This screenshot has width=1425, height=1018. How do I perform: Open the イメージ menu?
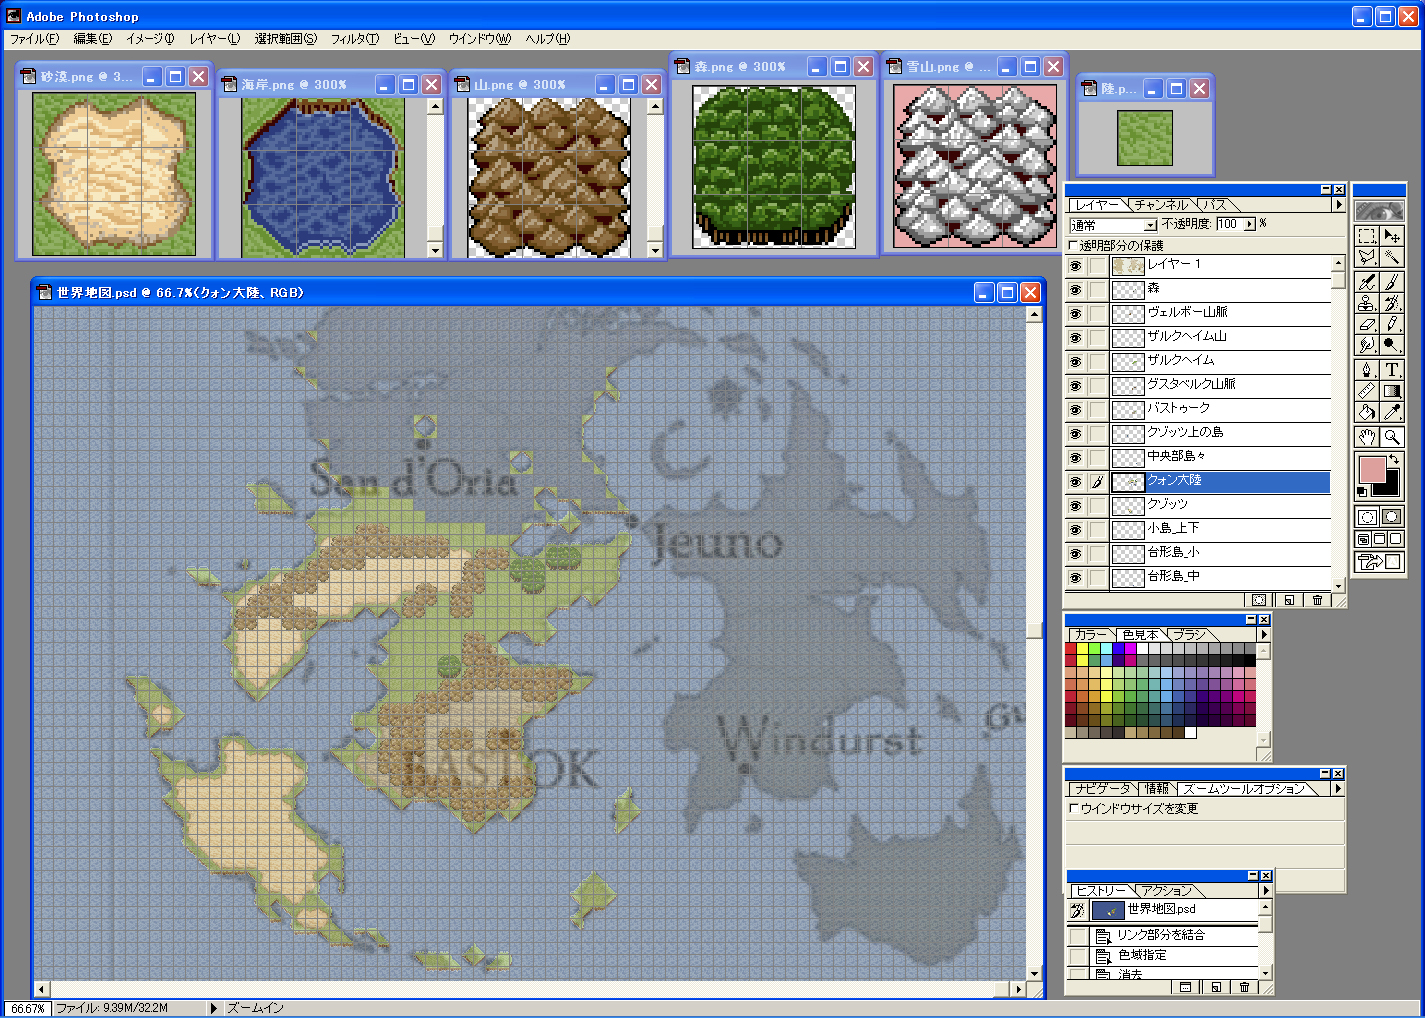click(150, 39)
